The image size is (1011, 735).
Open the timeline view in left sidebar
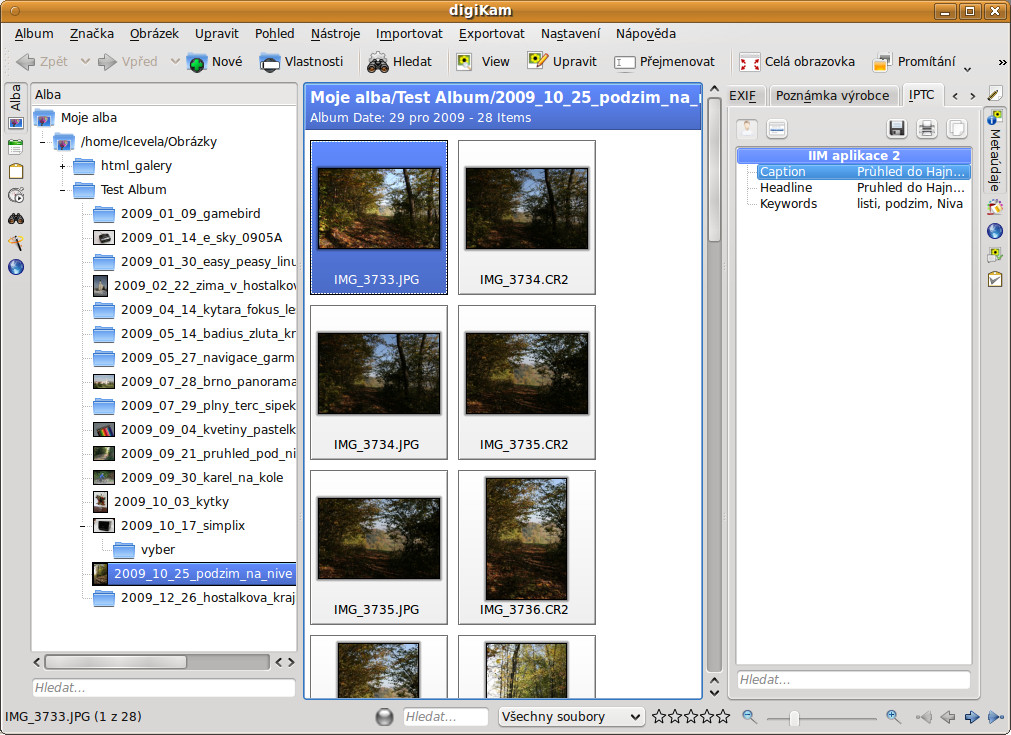tap(15, 195)
